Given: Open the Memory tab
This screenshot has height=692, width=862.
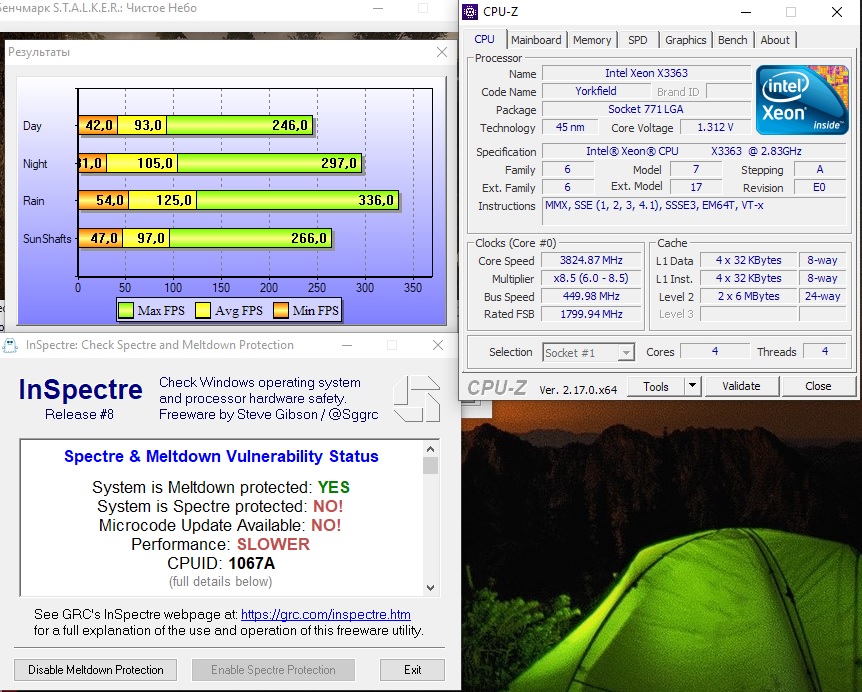Looking at the screenshot, I should (x=592, y=40).
